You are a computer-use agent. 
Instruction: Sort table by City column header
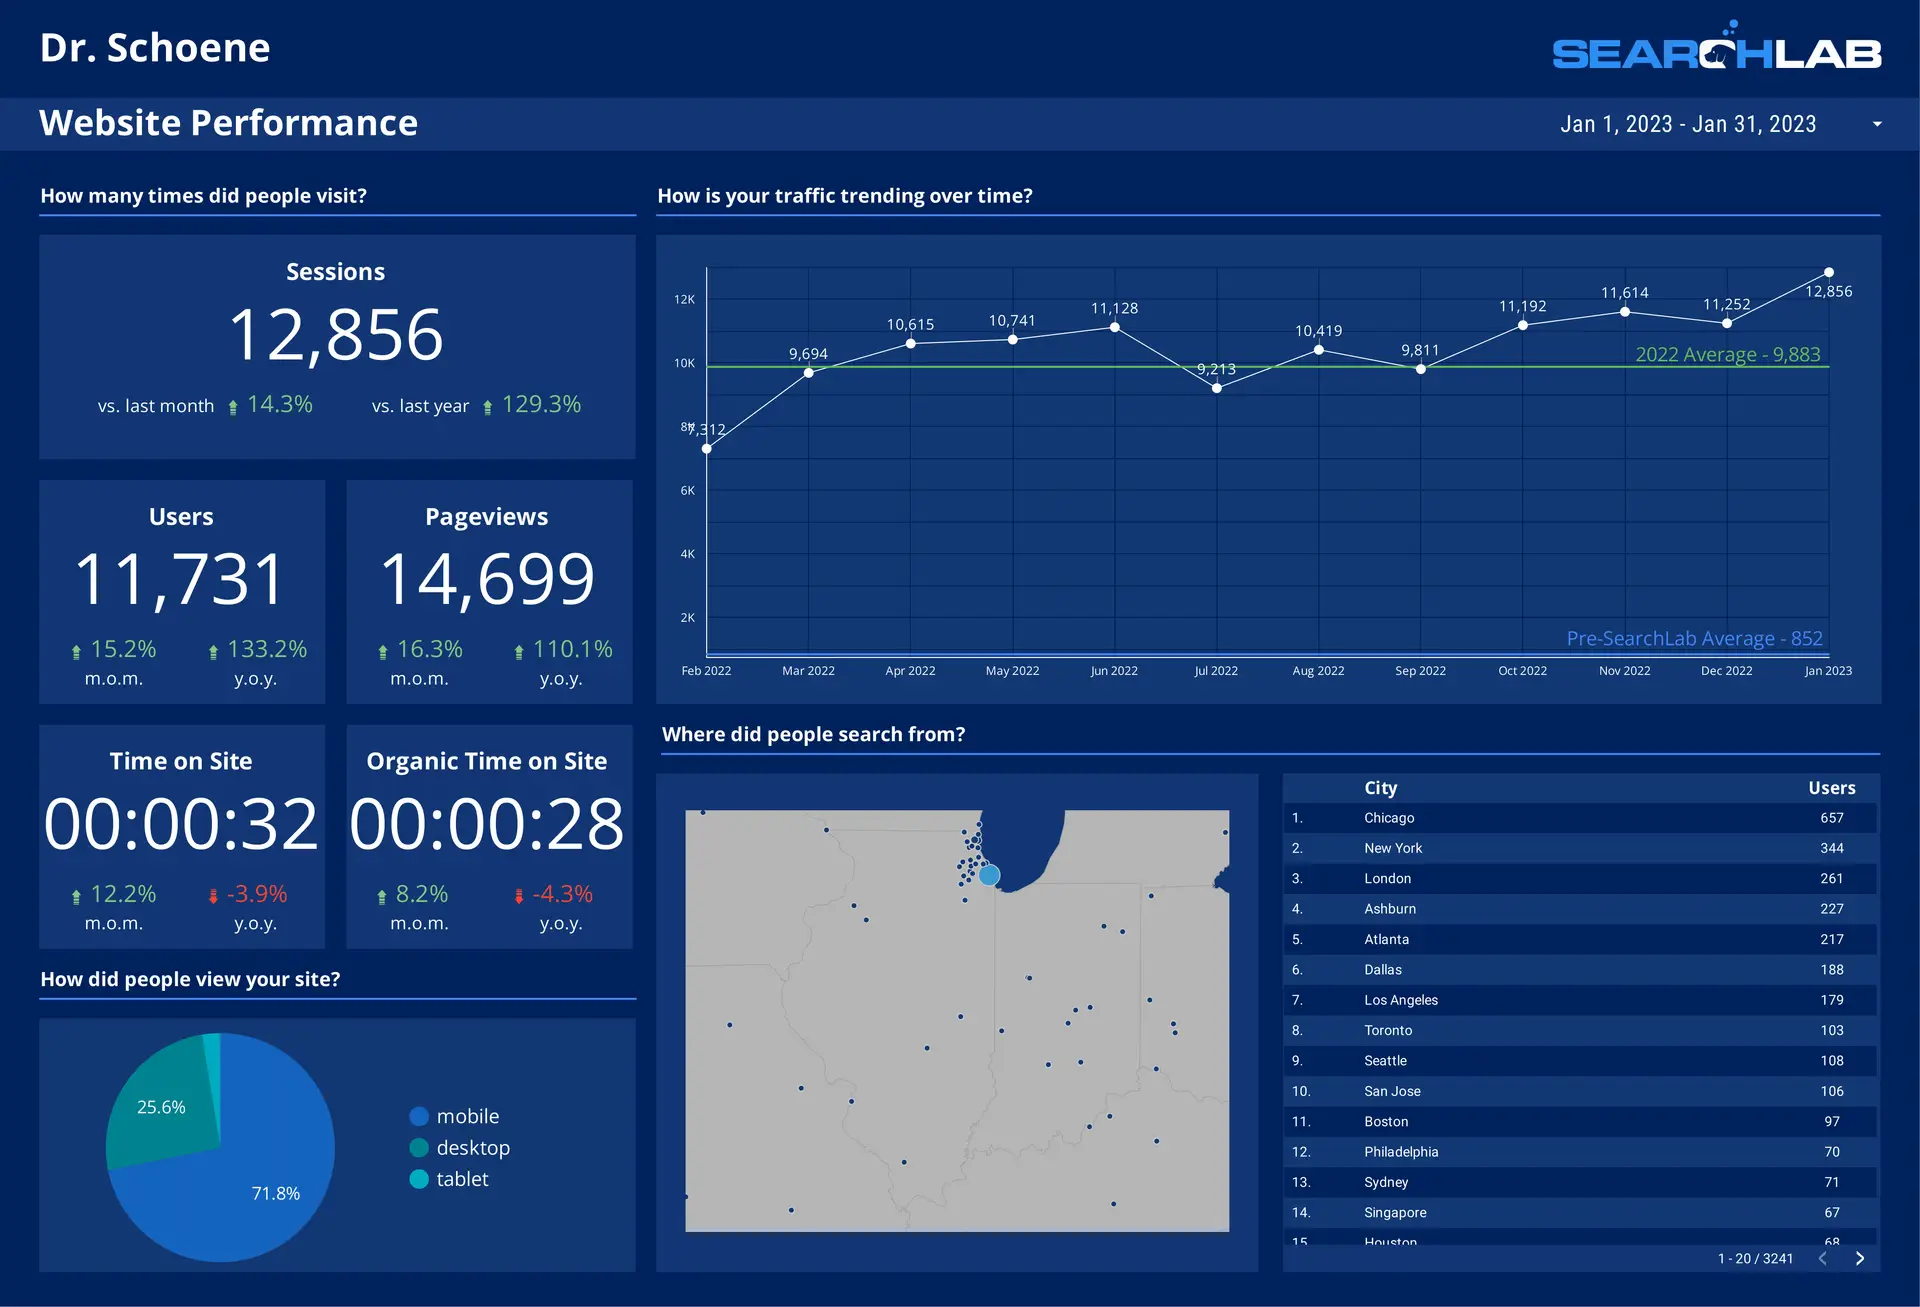[x=1380, y=788]
